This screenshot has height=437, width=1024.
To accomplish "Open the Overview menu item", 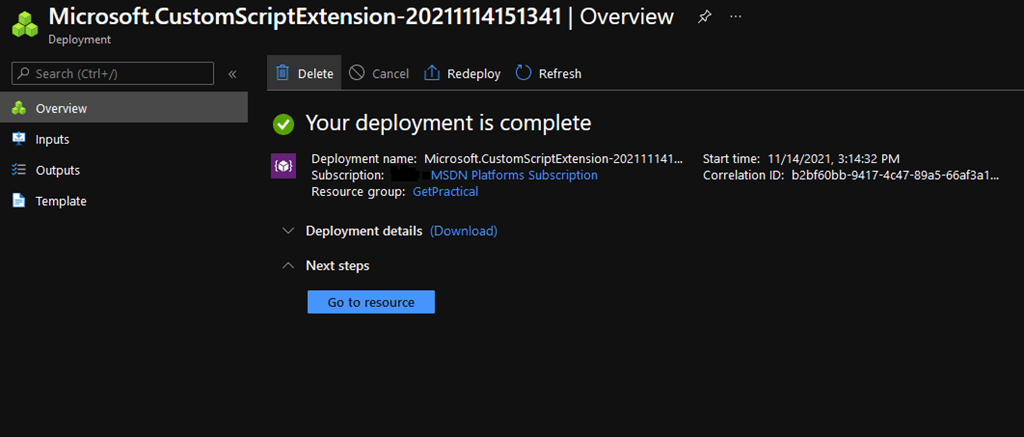I will coord(123,108).
